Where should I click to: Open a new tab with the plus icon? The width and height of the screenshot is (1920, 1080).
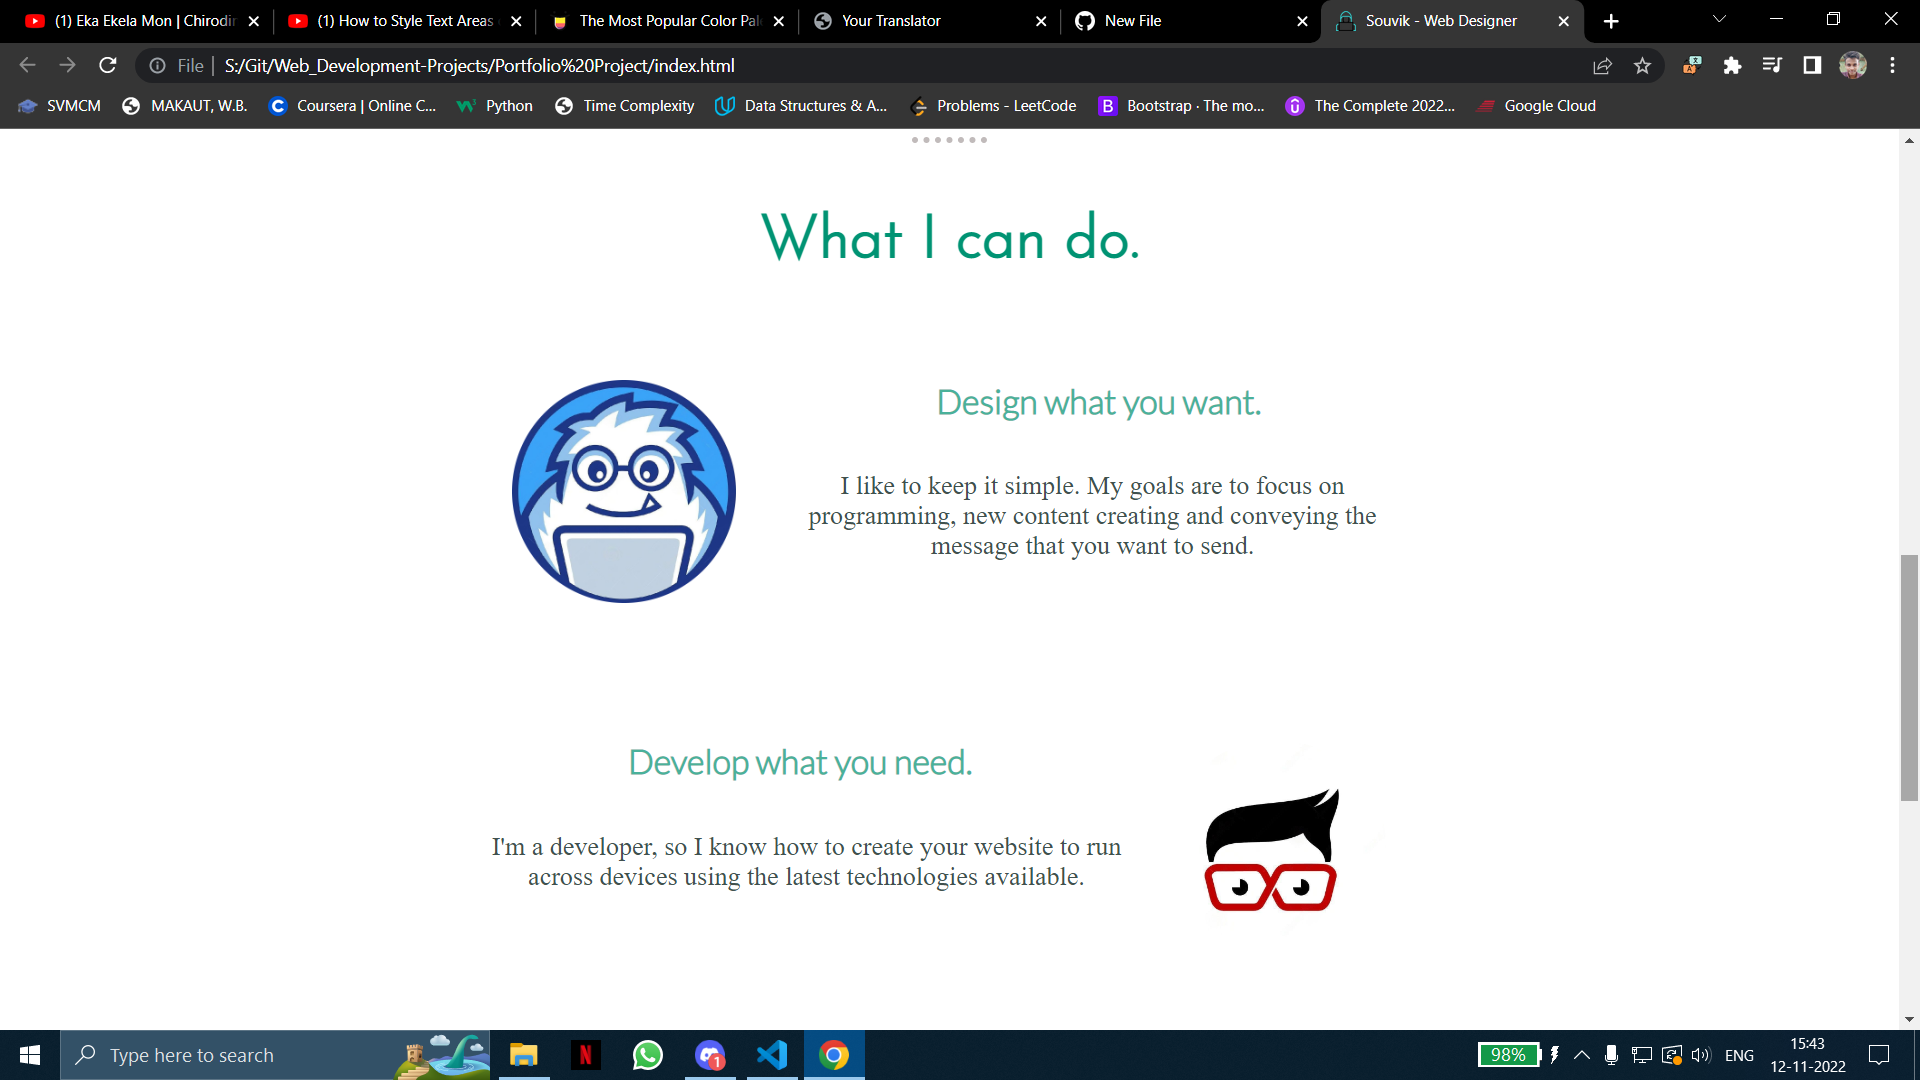point(1611,21)
